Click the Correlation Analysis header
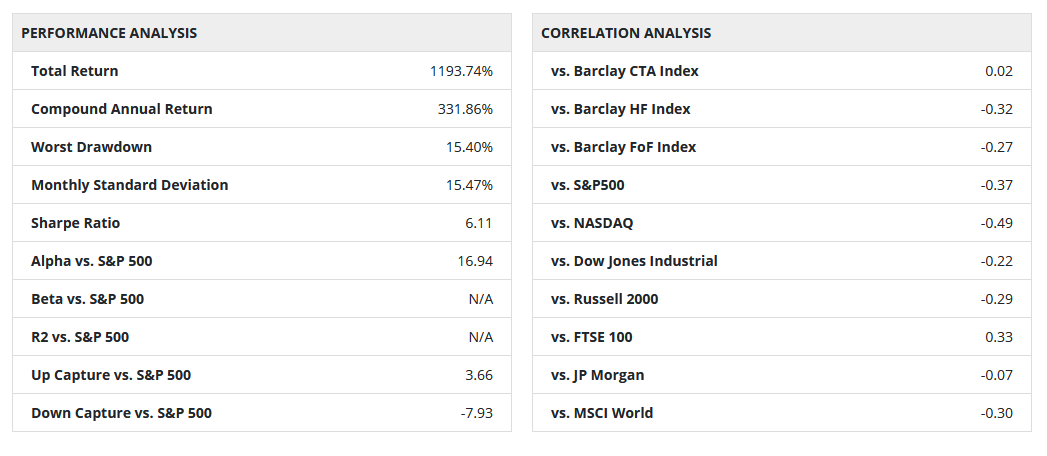 (x=626, y=33)
